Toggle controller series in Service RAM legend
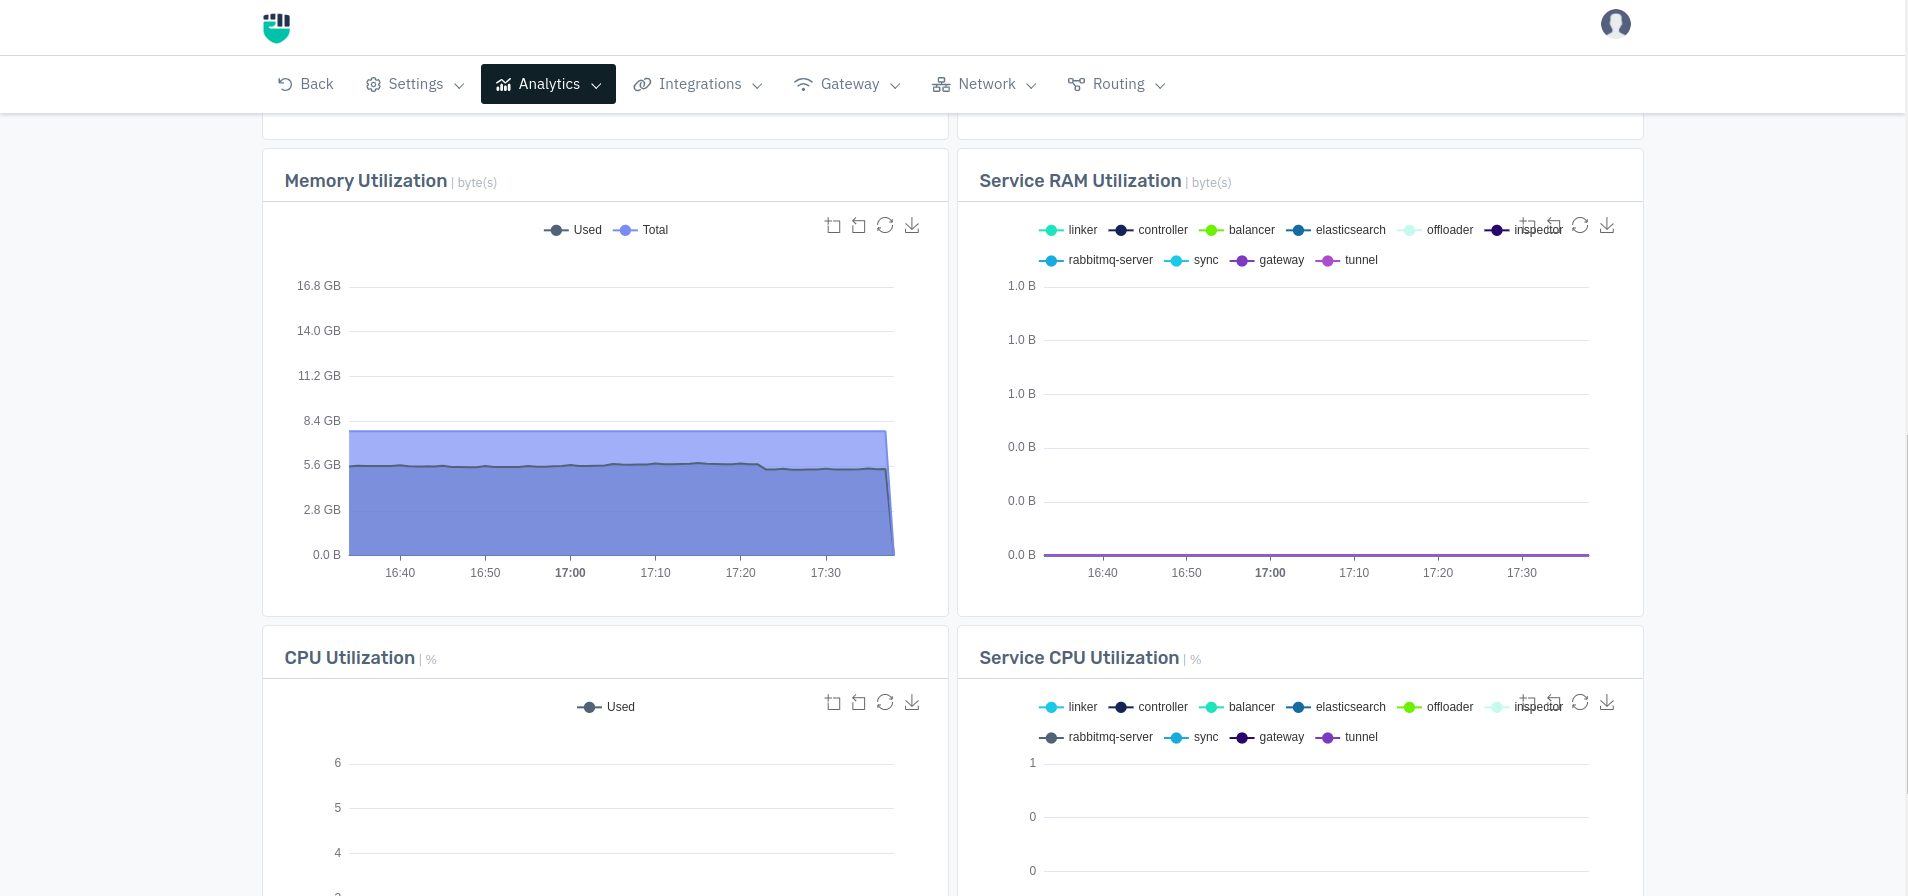This screenshot has width=1908, height=896. (x=1148, y=230)
